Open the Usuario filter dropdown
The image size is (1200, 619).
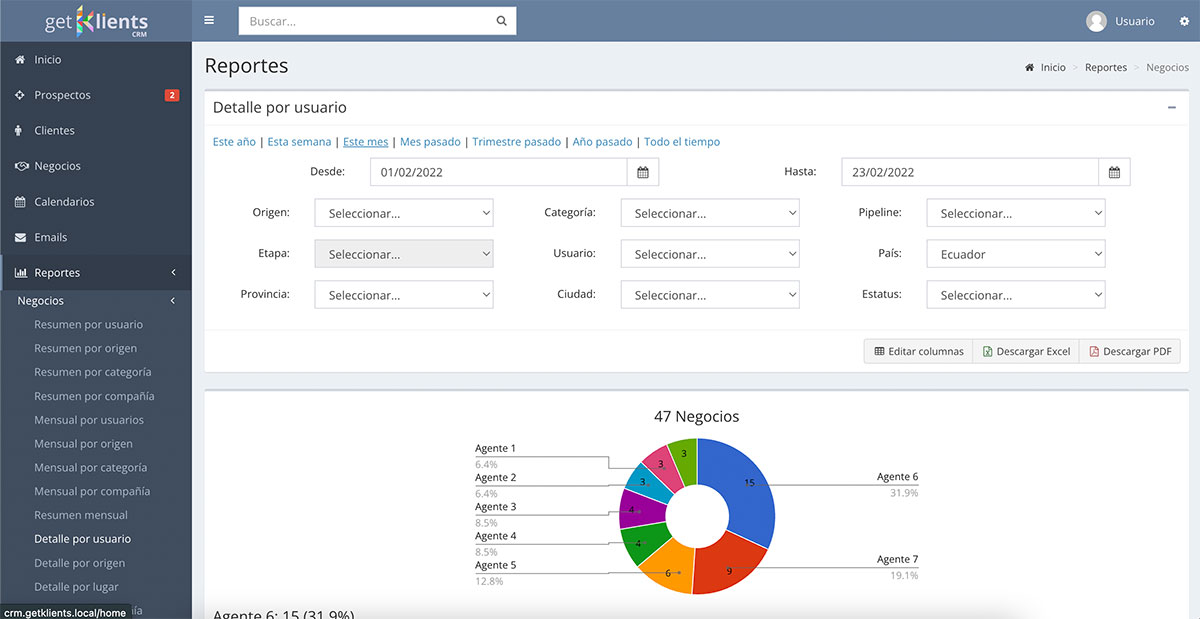click(x=709, y=254)
